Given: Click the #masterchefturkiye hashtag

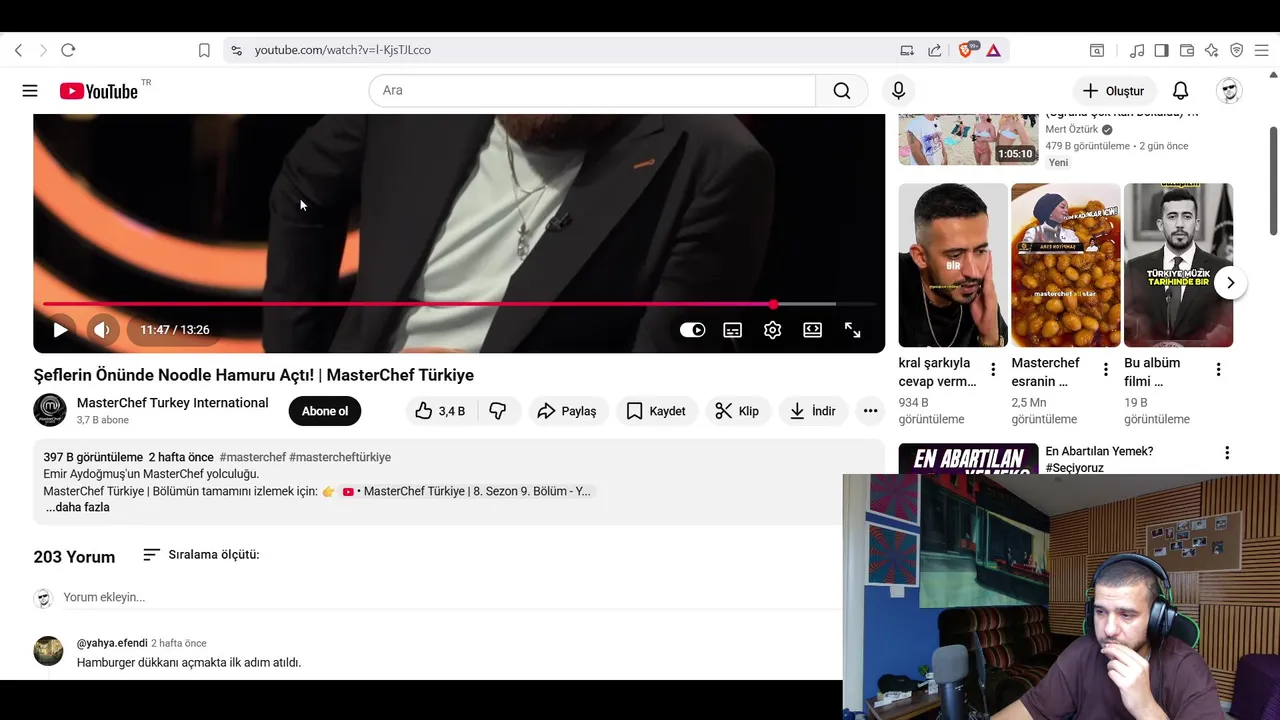Looking at the screenshot, I should click(340, 457).
